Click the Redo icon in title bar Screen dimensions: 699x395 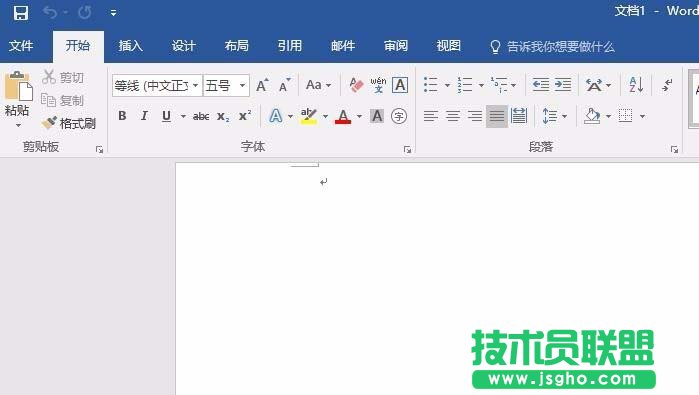85,12
